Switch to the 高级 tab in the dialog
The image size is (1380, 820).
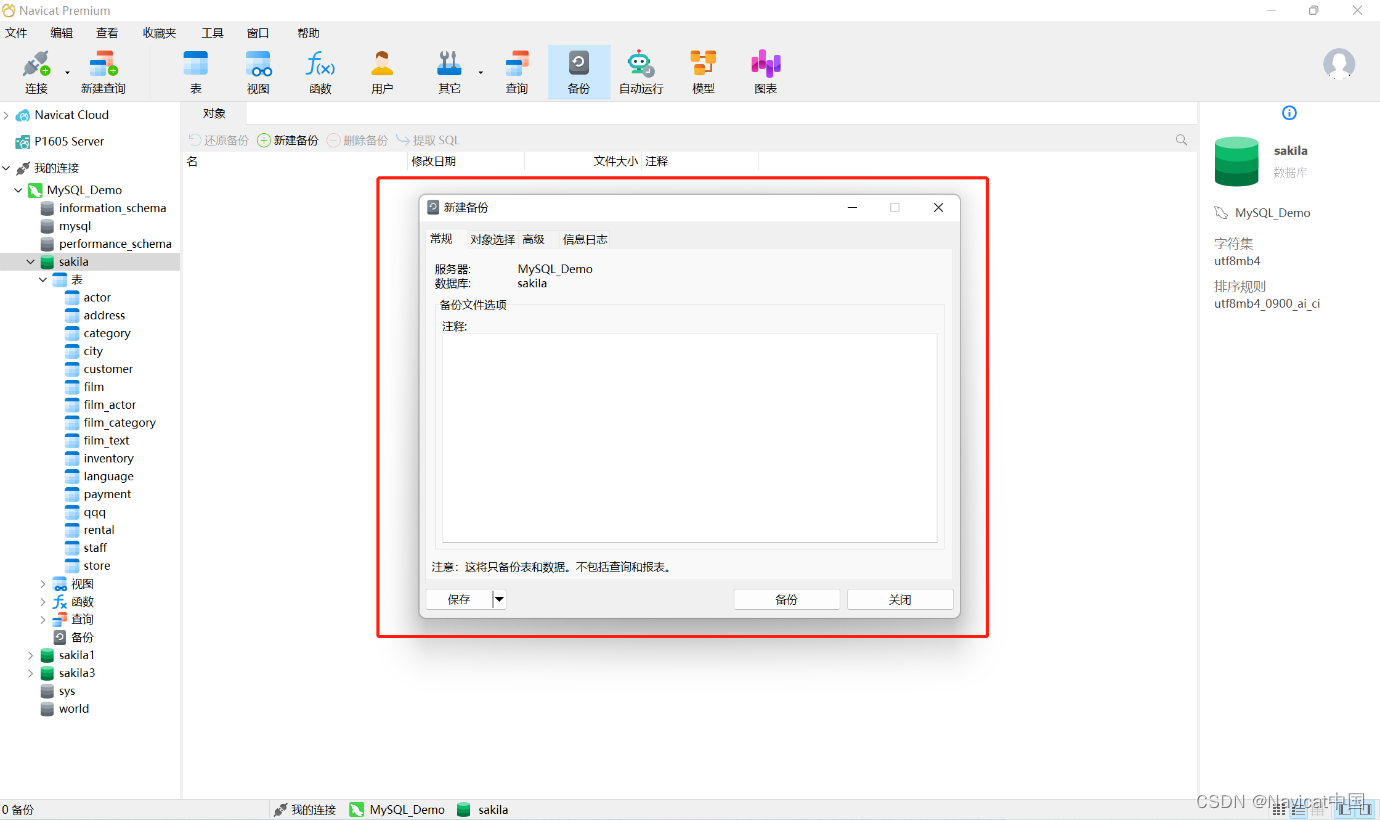tap(533, 239)
